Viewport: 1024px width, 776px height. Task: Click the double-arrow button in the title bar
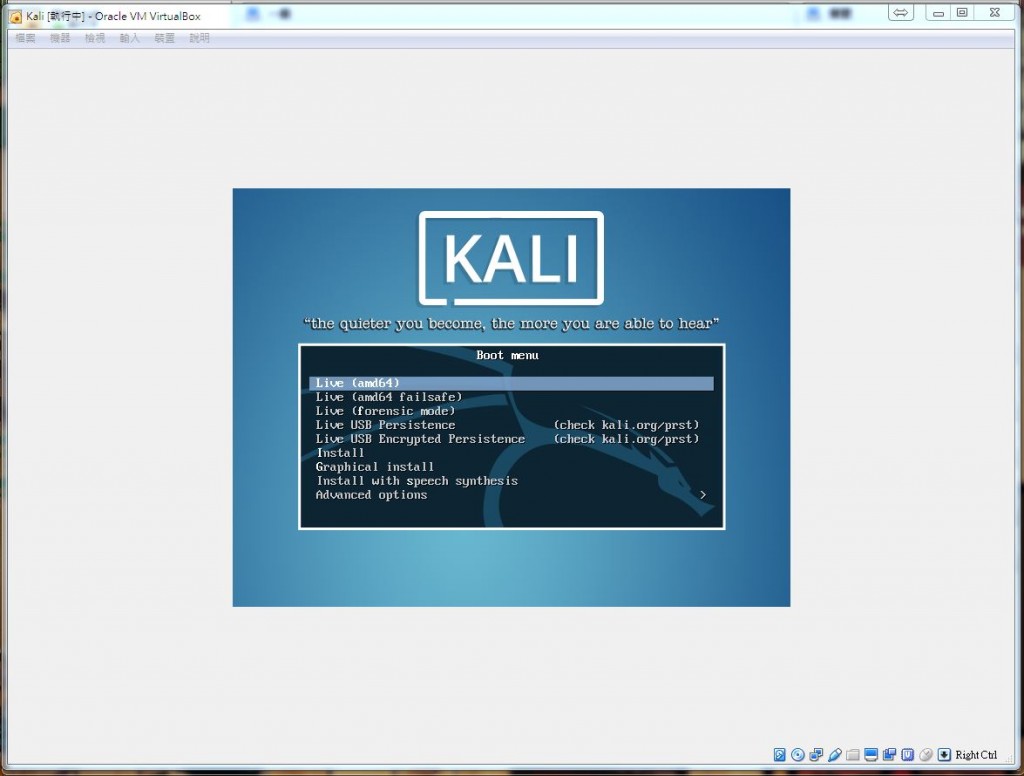[x=901, y=12]
